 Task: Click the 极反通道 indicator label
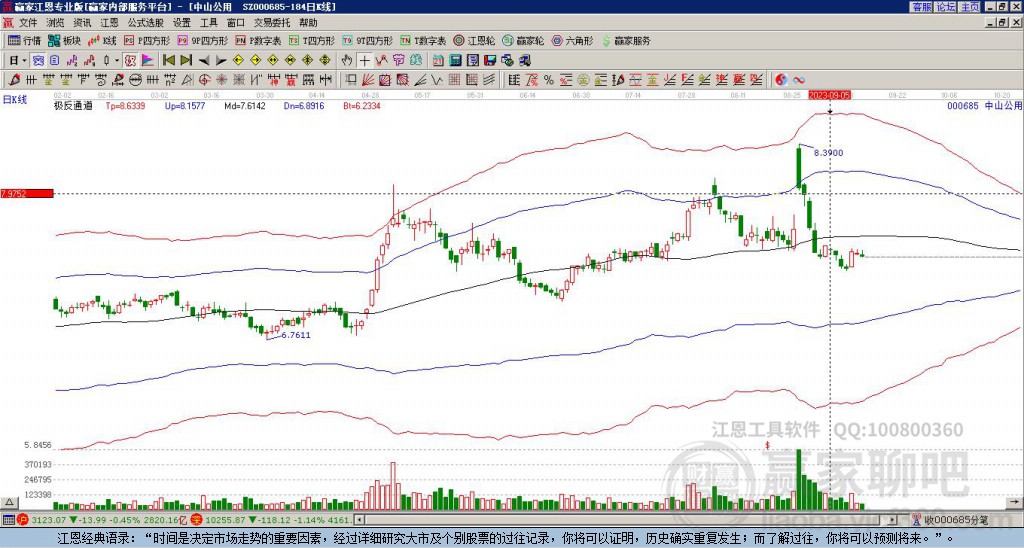tap(72, 106)
